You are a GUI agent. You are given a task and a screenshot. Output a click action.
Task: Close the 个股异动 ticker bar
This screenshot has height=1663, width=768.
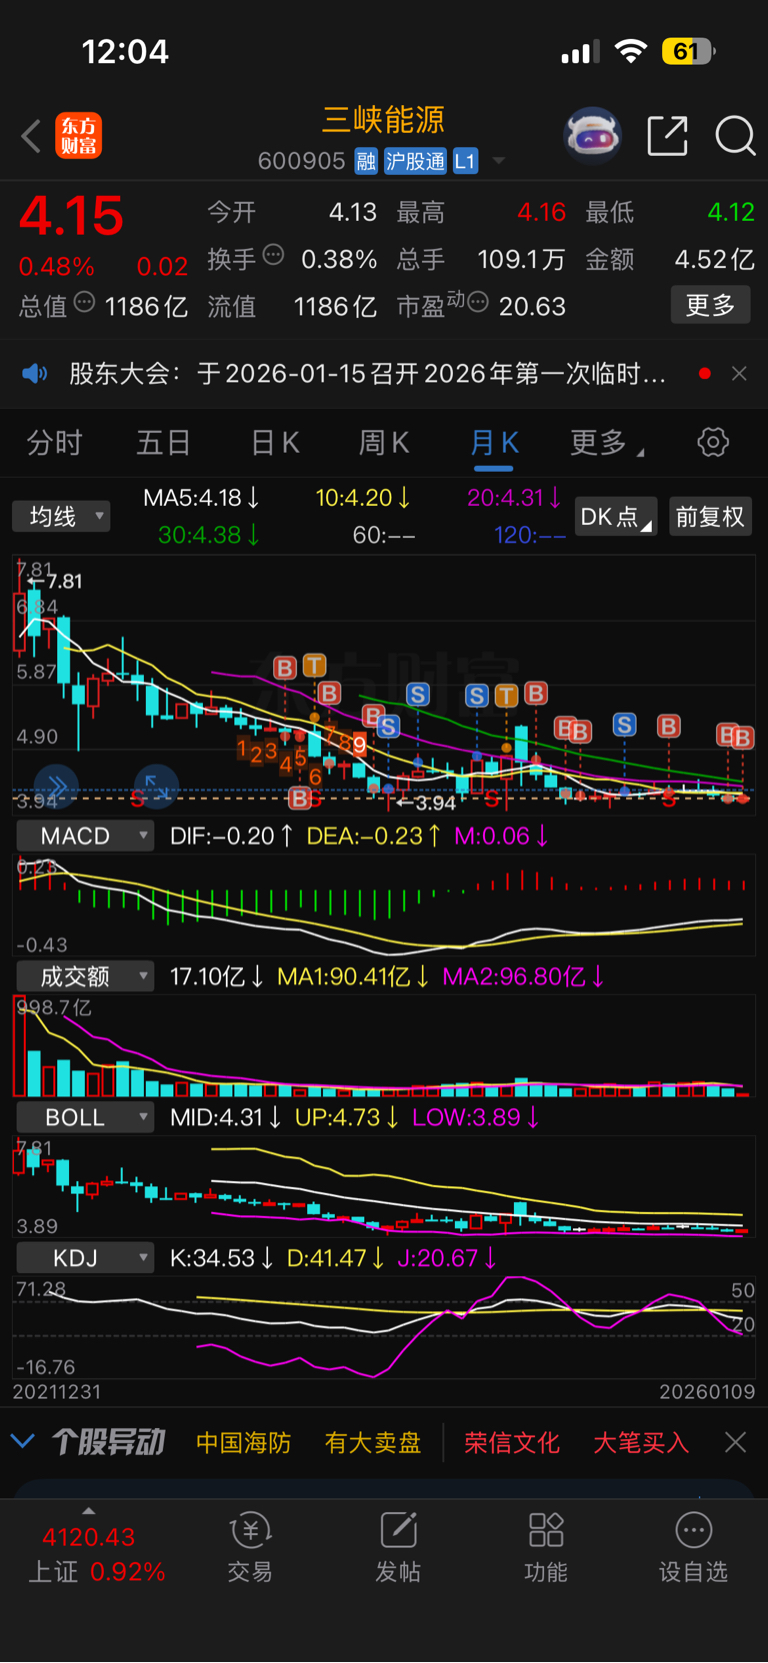735,1442
